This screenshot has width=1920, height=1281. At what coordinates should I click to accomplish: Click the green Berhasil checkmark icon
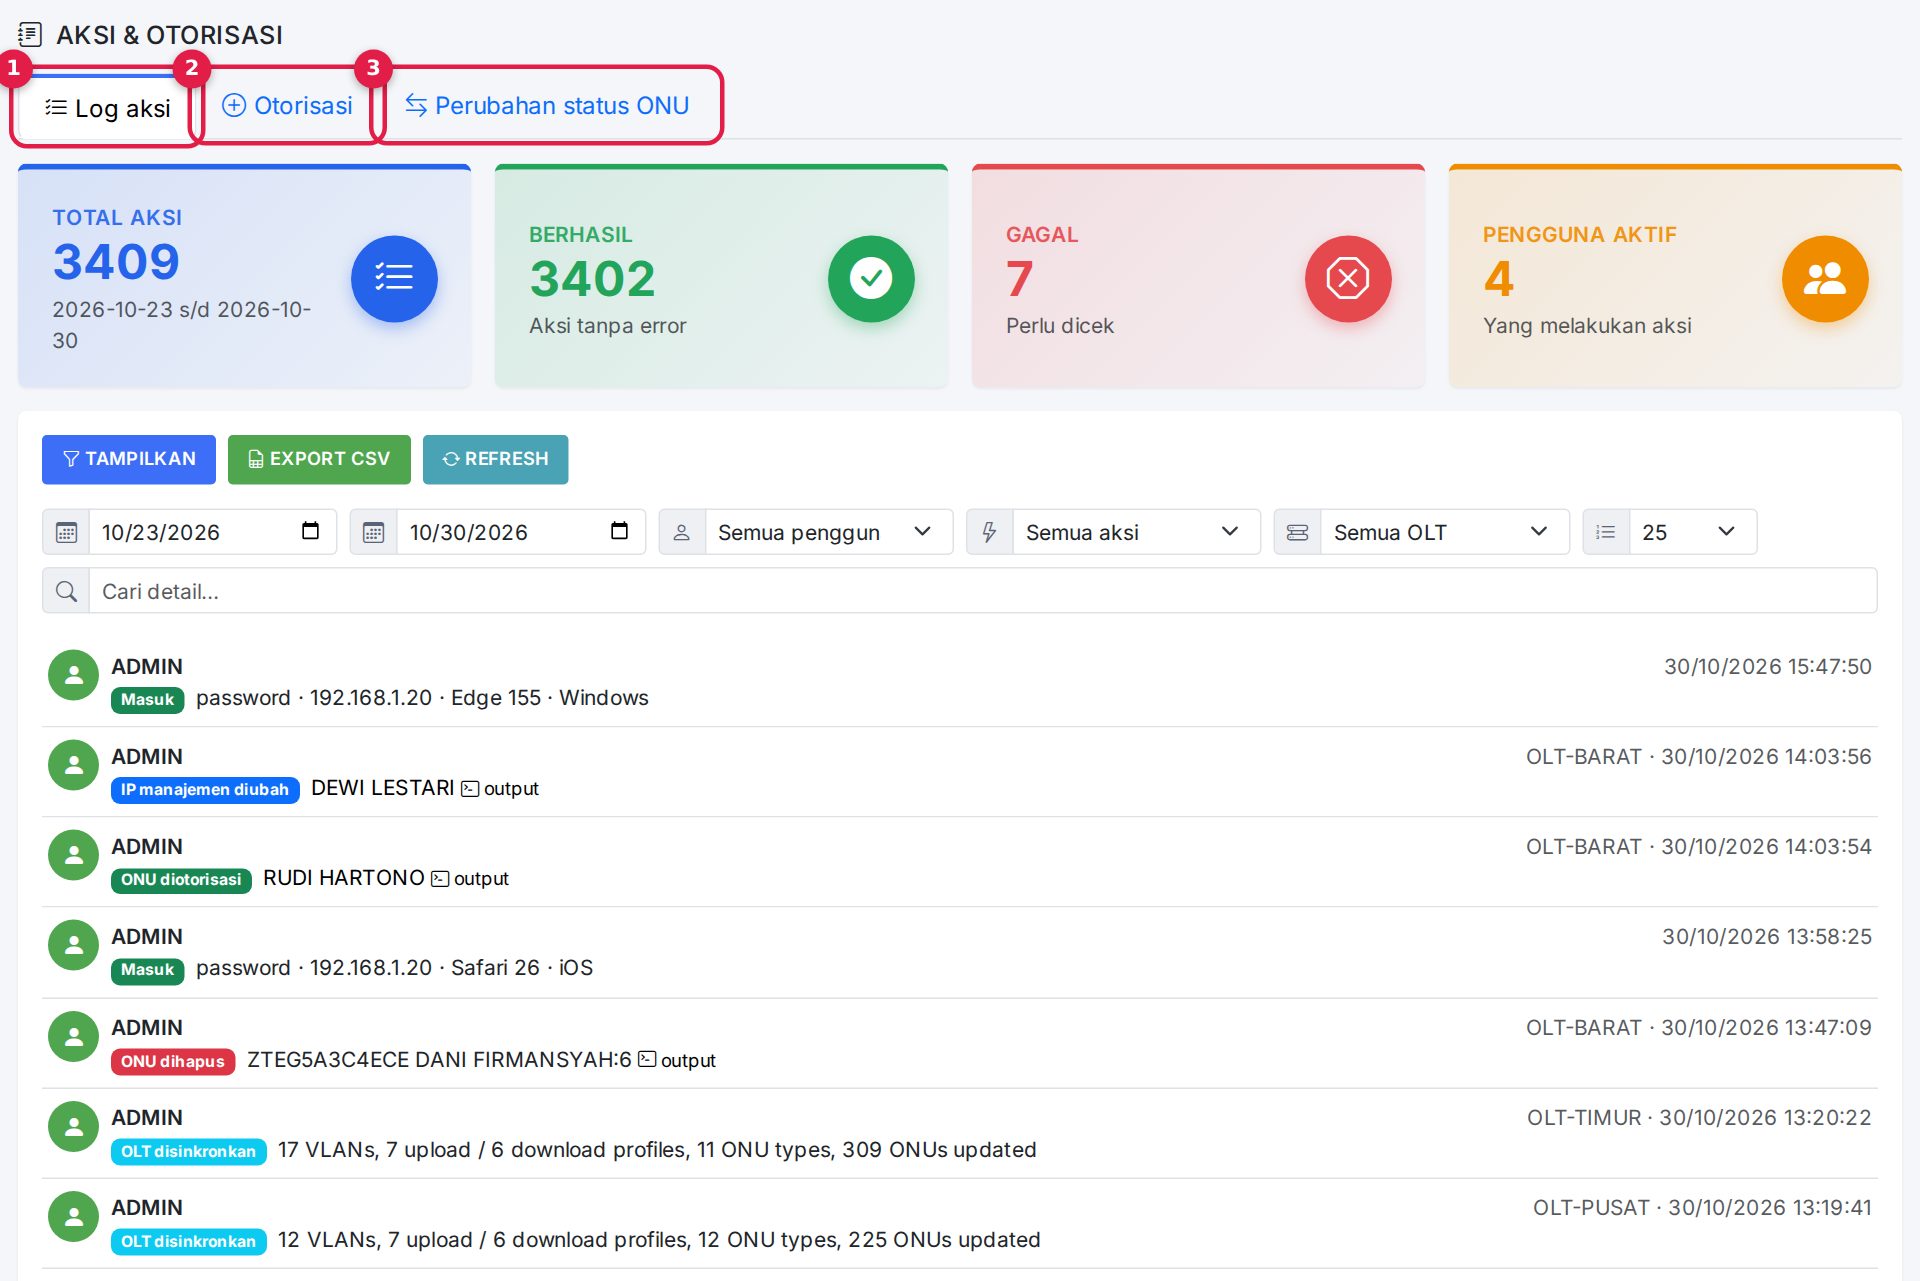[871, 278]
